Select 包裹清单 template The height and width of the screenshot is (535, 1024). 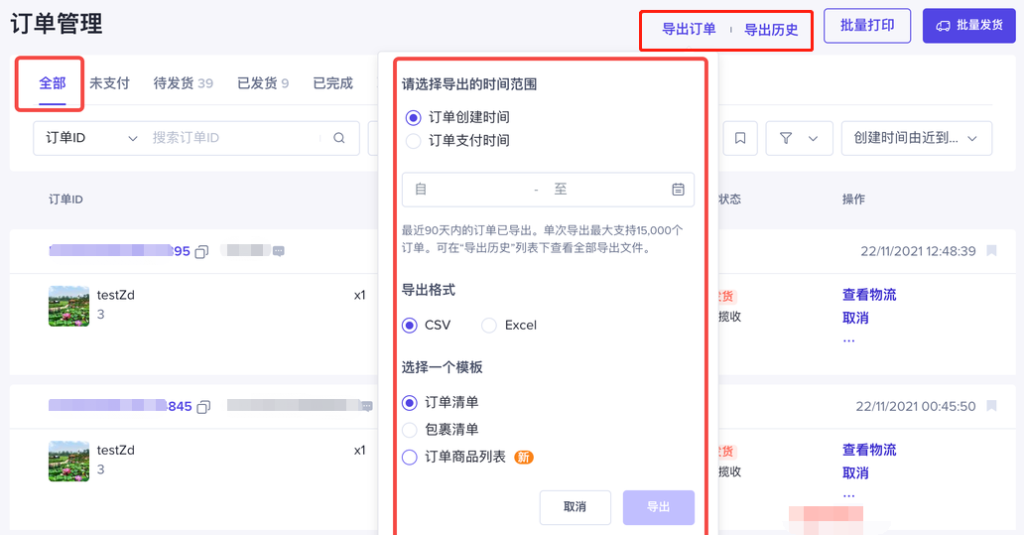click(x=409, y=430)
